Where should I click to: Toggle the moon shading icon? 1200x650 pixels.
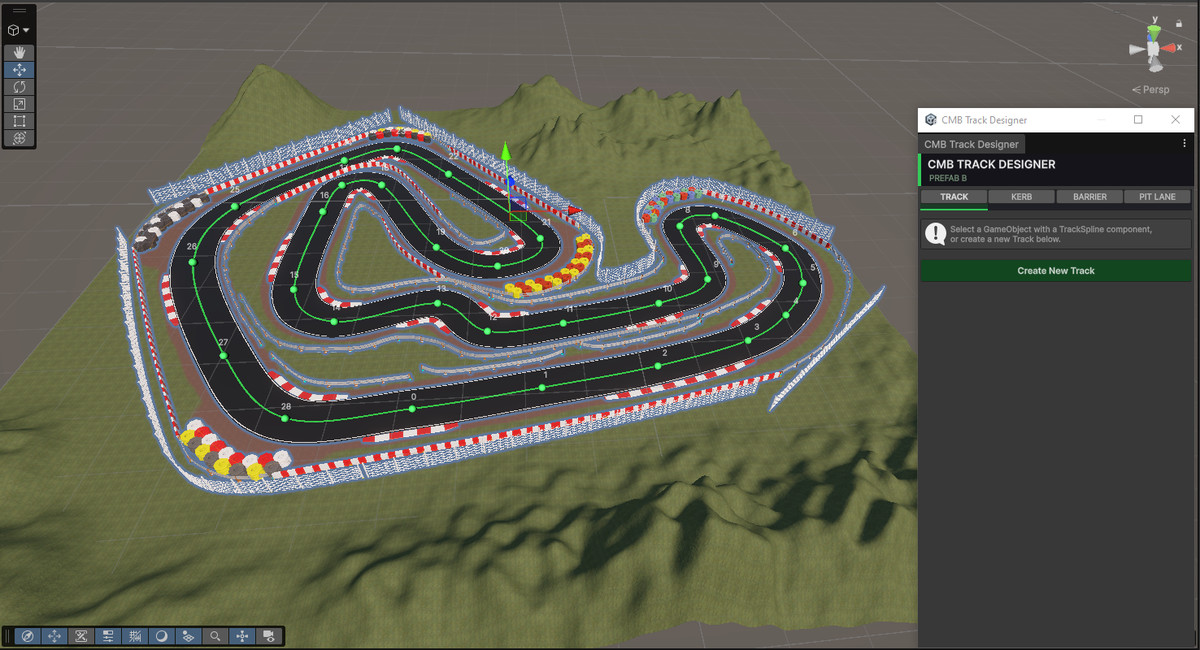click(x=162, y=636)
